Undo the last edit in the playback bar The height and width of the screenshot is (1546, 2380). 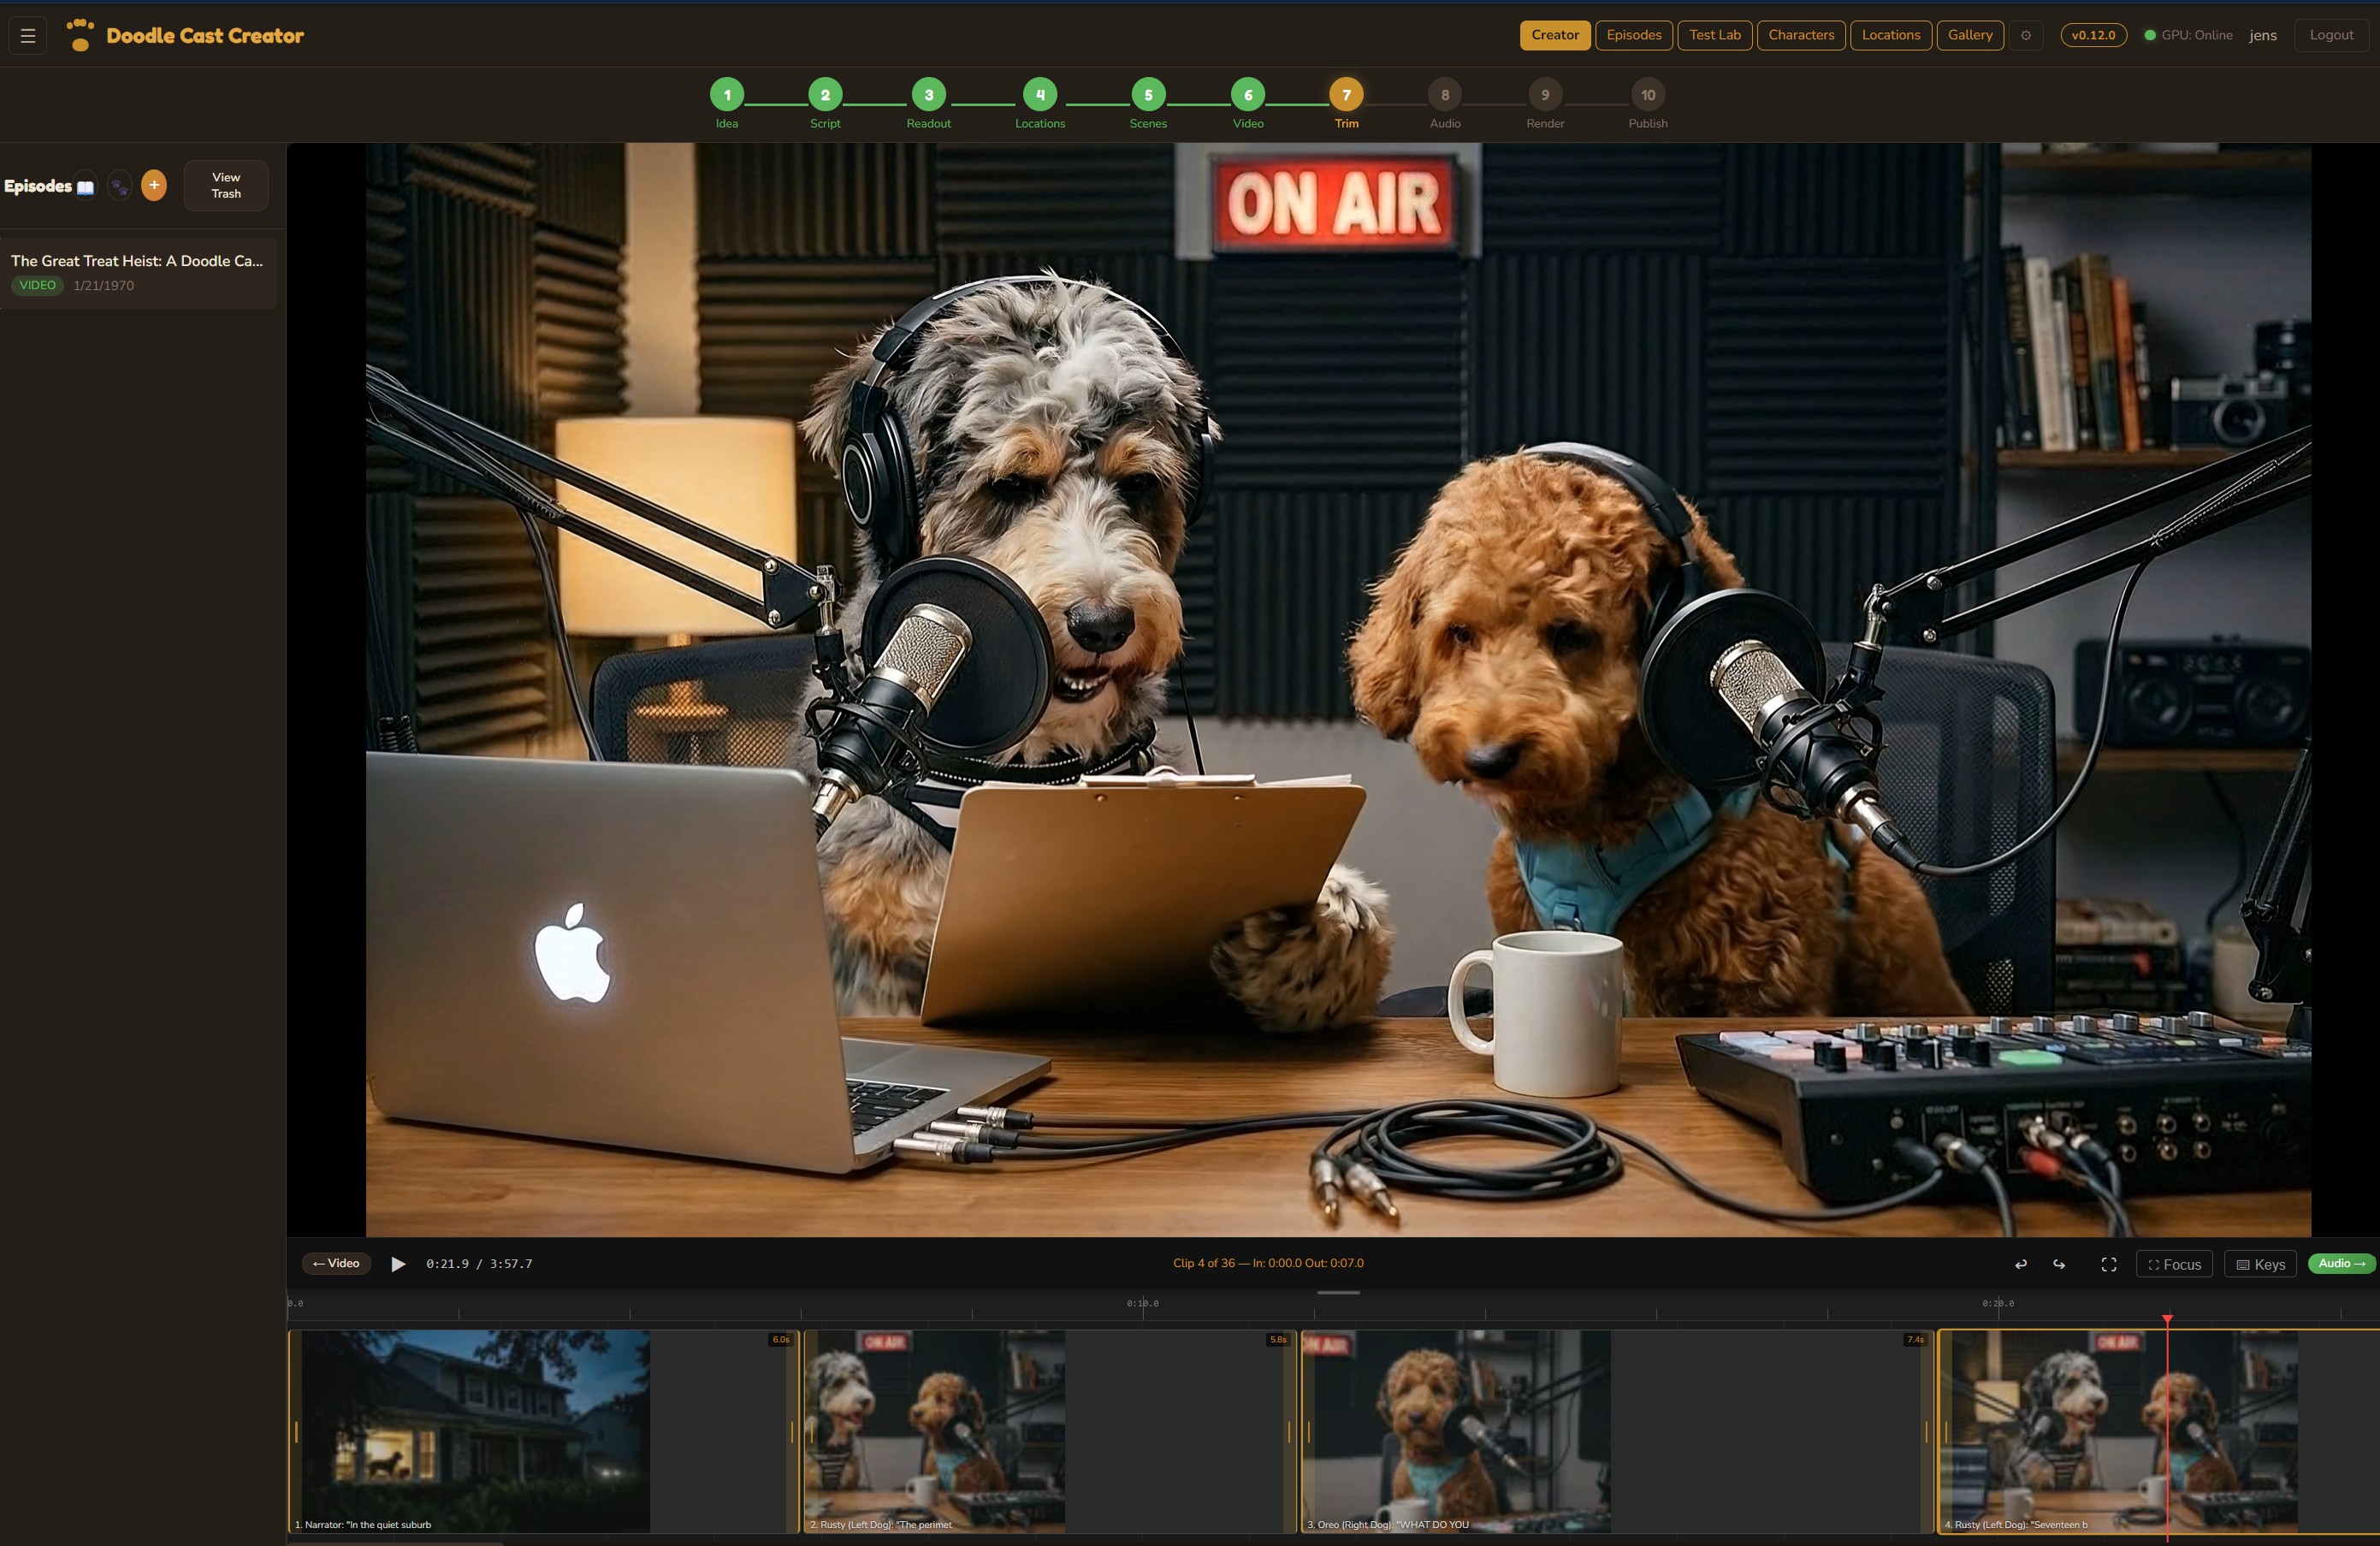2020,1263
